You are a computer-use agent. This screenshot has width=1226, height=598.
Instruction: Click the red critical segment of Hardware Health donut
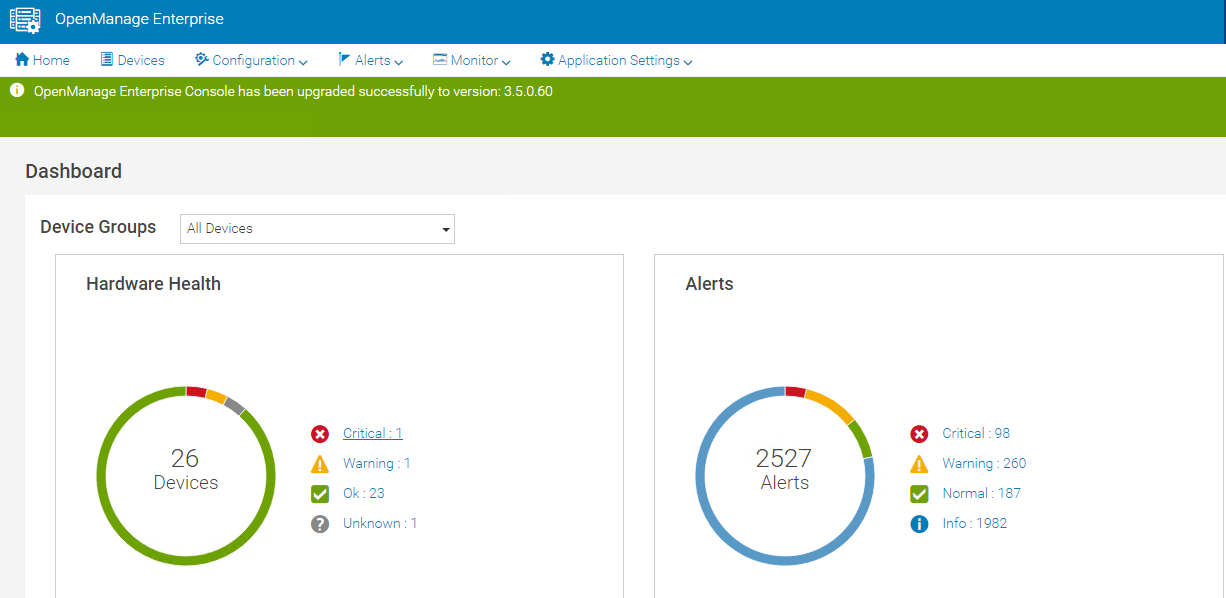click(196, 392)
